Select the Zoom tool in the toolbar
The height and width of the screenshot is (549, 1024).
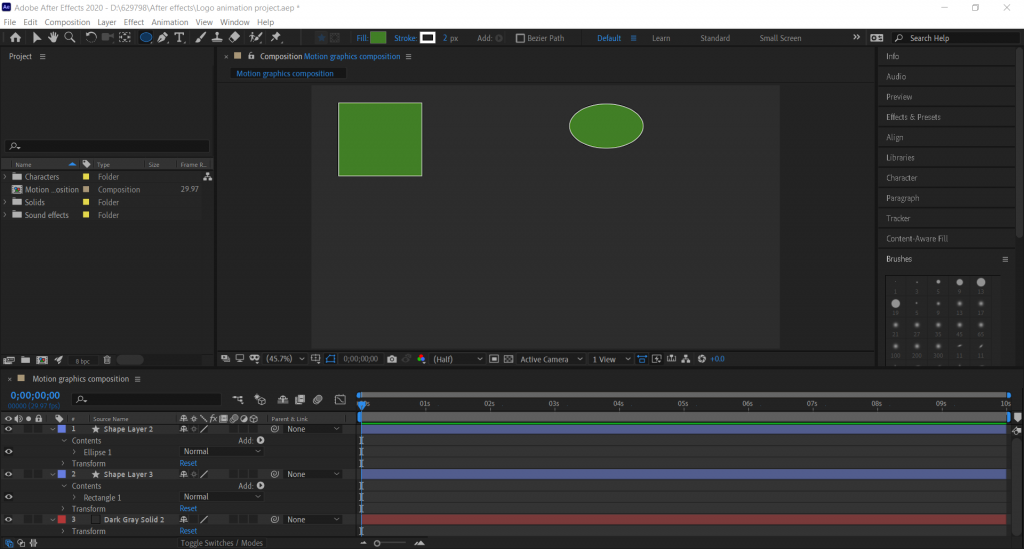click(x=70, y=38)
